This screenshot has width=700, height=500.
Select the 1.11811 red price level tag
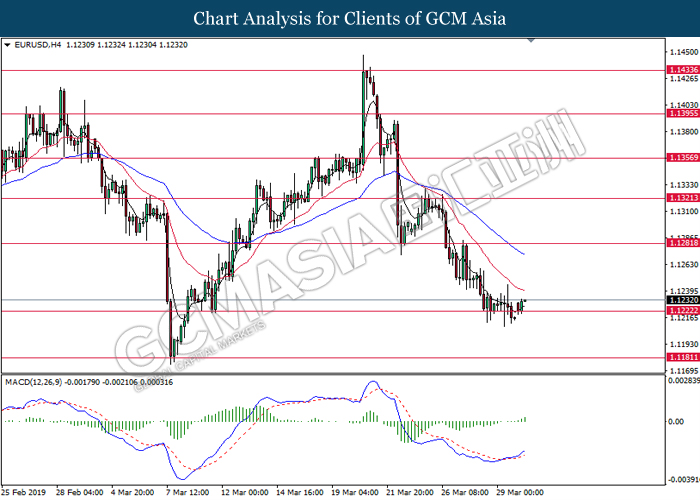683,357
